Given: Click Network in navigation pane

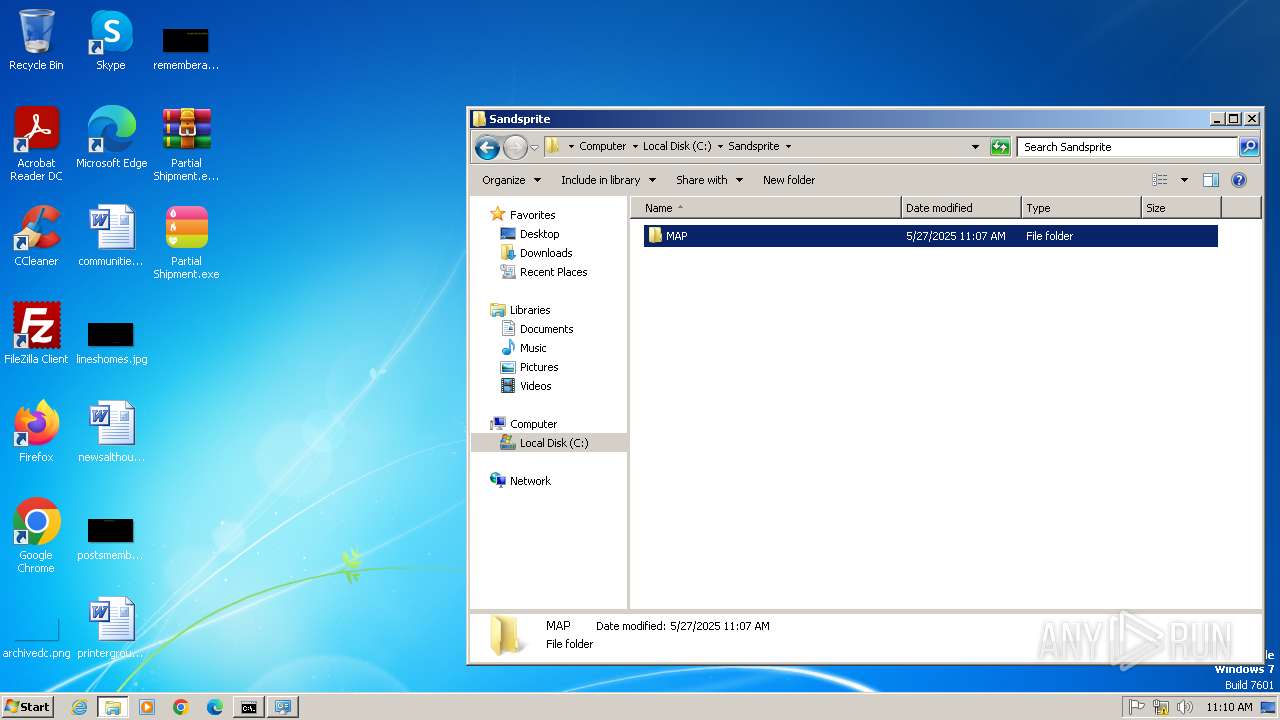Looking at the screenshot, I should pyautogui.click(x=530, y=481).
